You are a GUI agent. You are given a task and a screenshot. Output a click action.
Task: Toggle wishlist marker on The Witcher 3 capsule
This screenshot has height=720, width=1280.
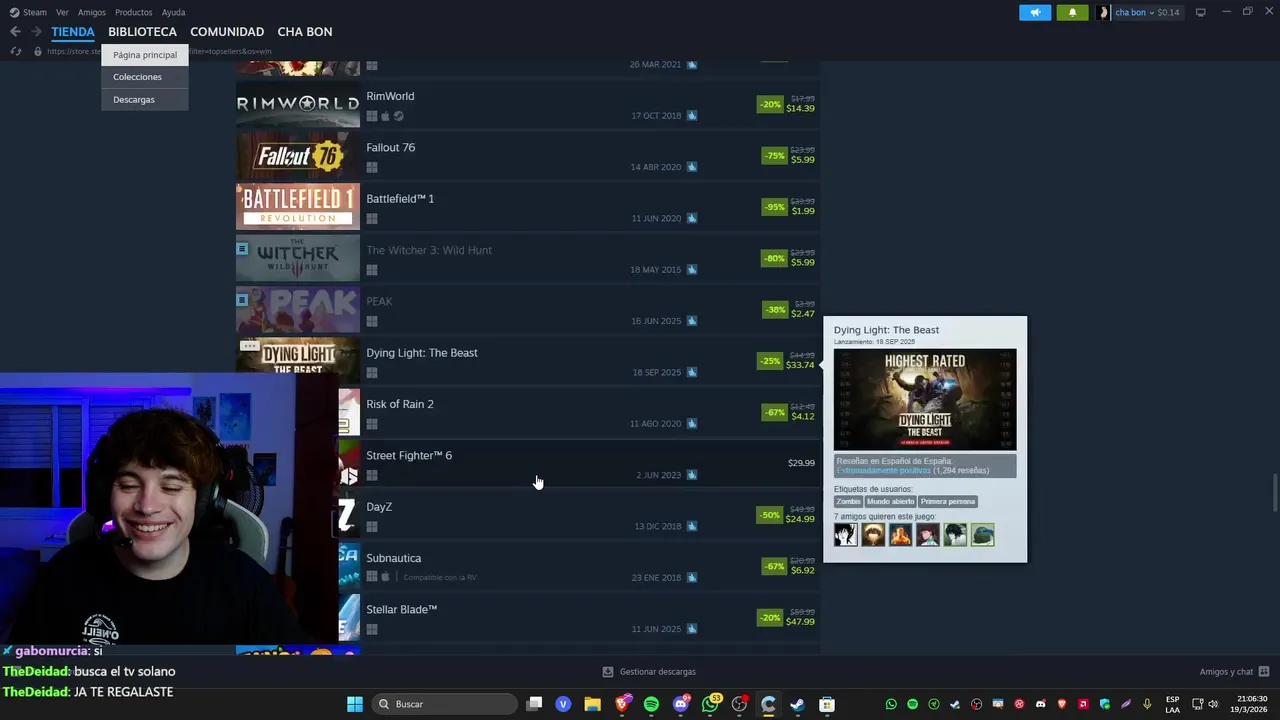click(242, 248)
